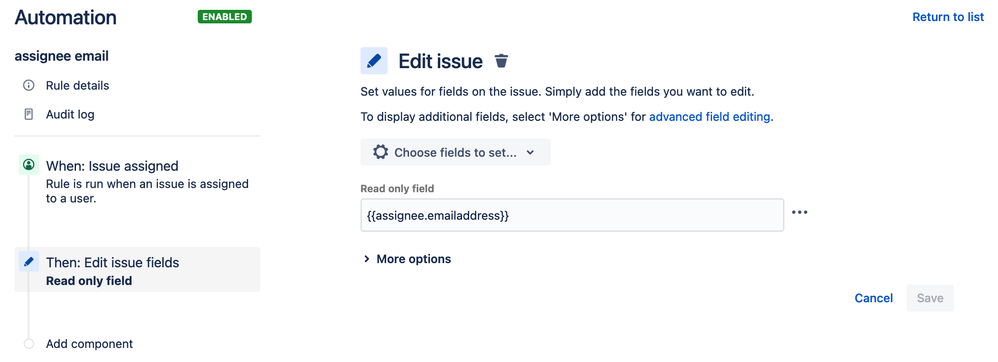Image resolution: width=998 pixels, height=362 pixels.
Task: Open the Audit log sidebar item
Action: 70,115
